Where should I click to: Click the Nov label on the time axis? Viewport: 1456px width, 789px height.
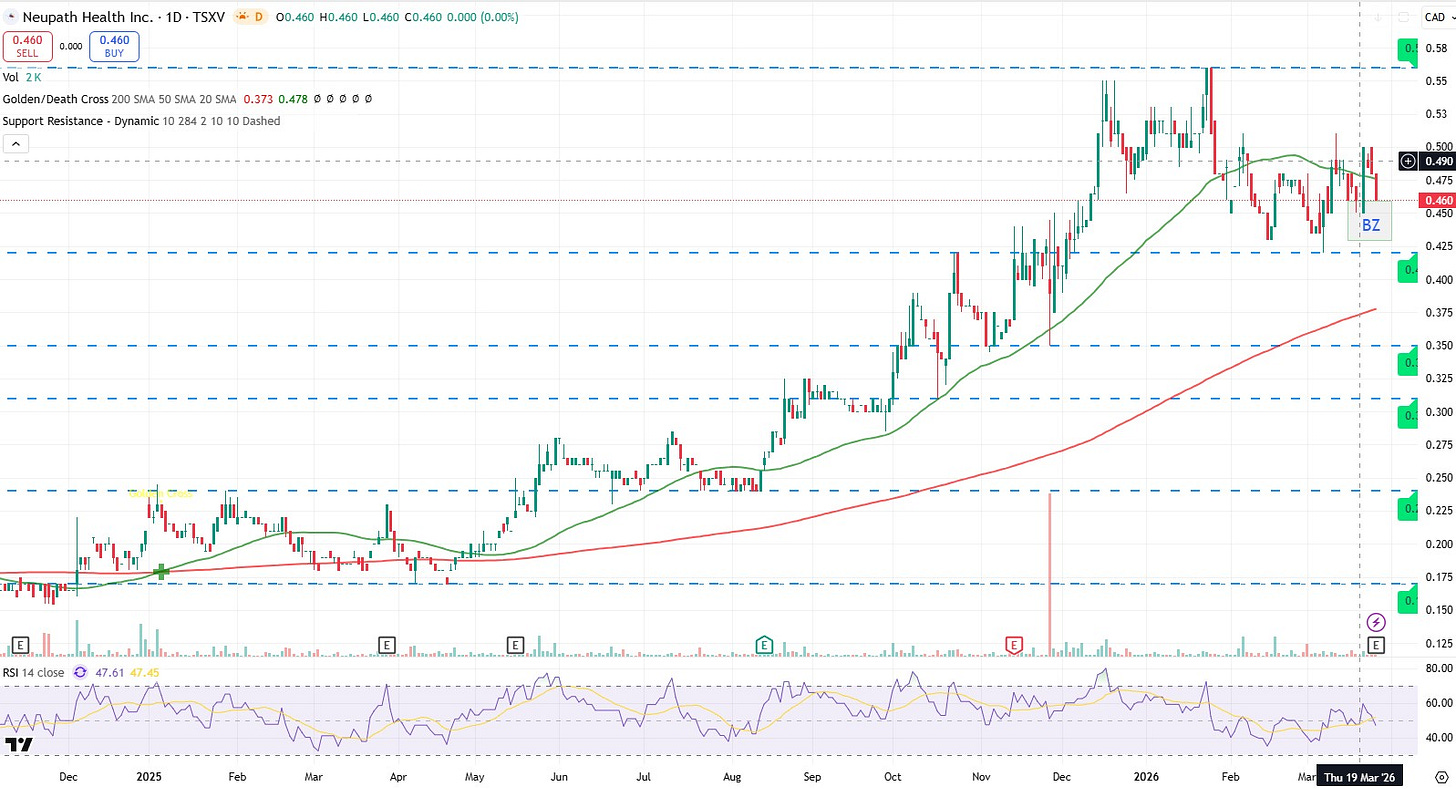980,776
